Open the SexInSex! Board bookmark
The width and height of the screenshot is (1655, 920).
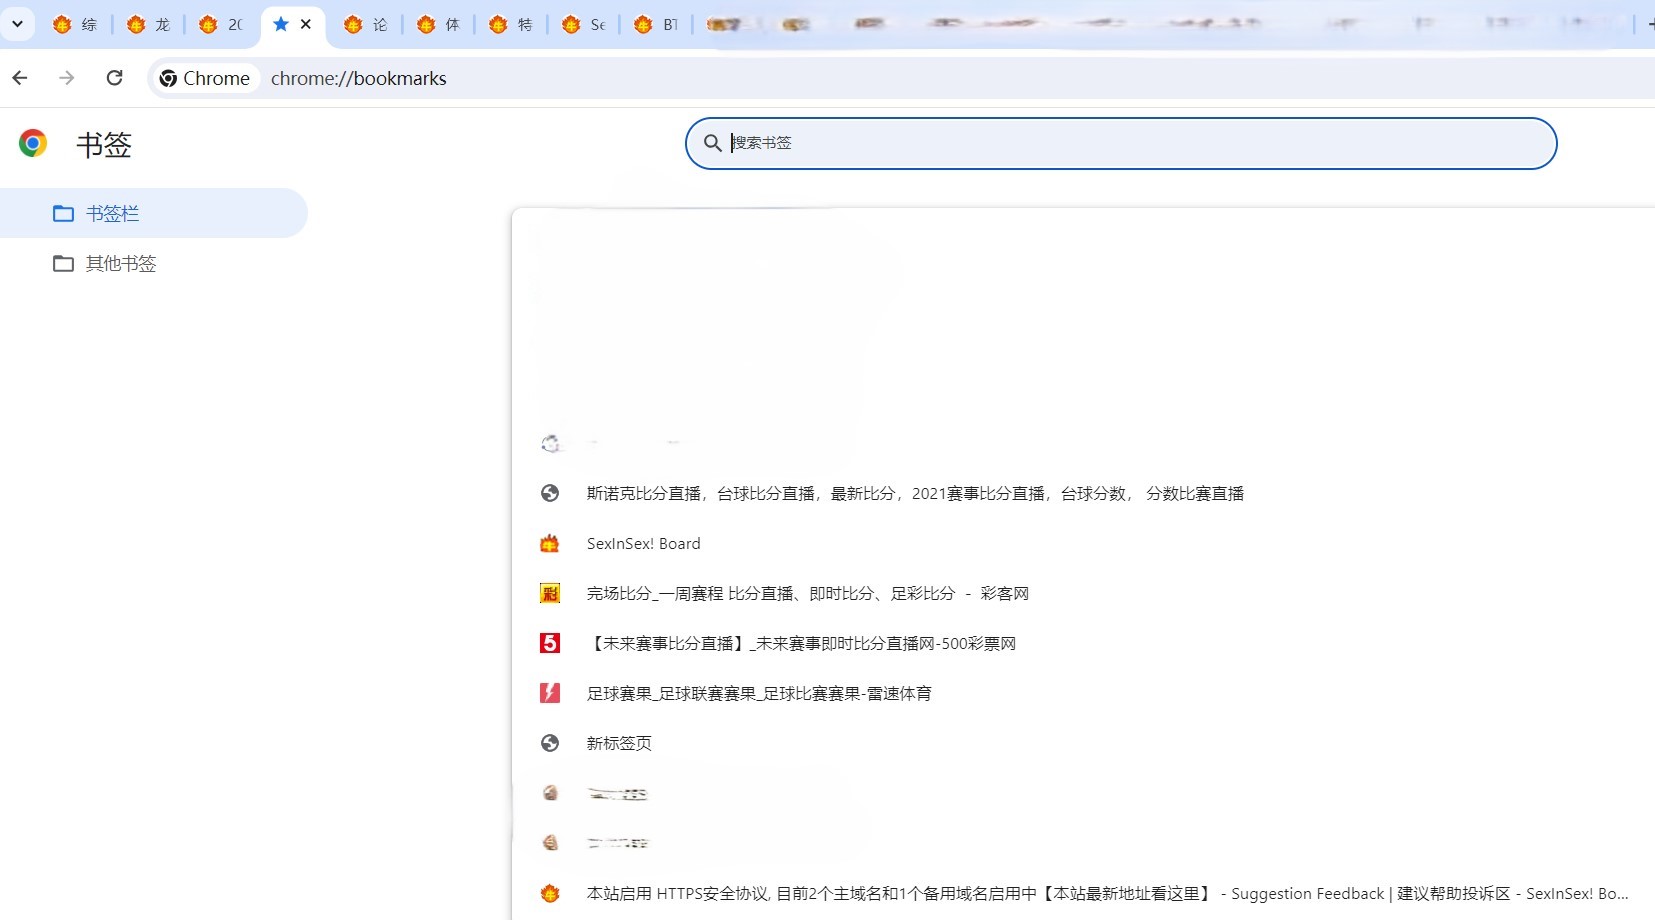tap(644, 543)
